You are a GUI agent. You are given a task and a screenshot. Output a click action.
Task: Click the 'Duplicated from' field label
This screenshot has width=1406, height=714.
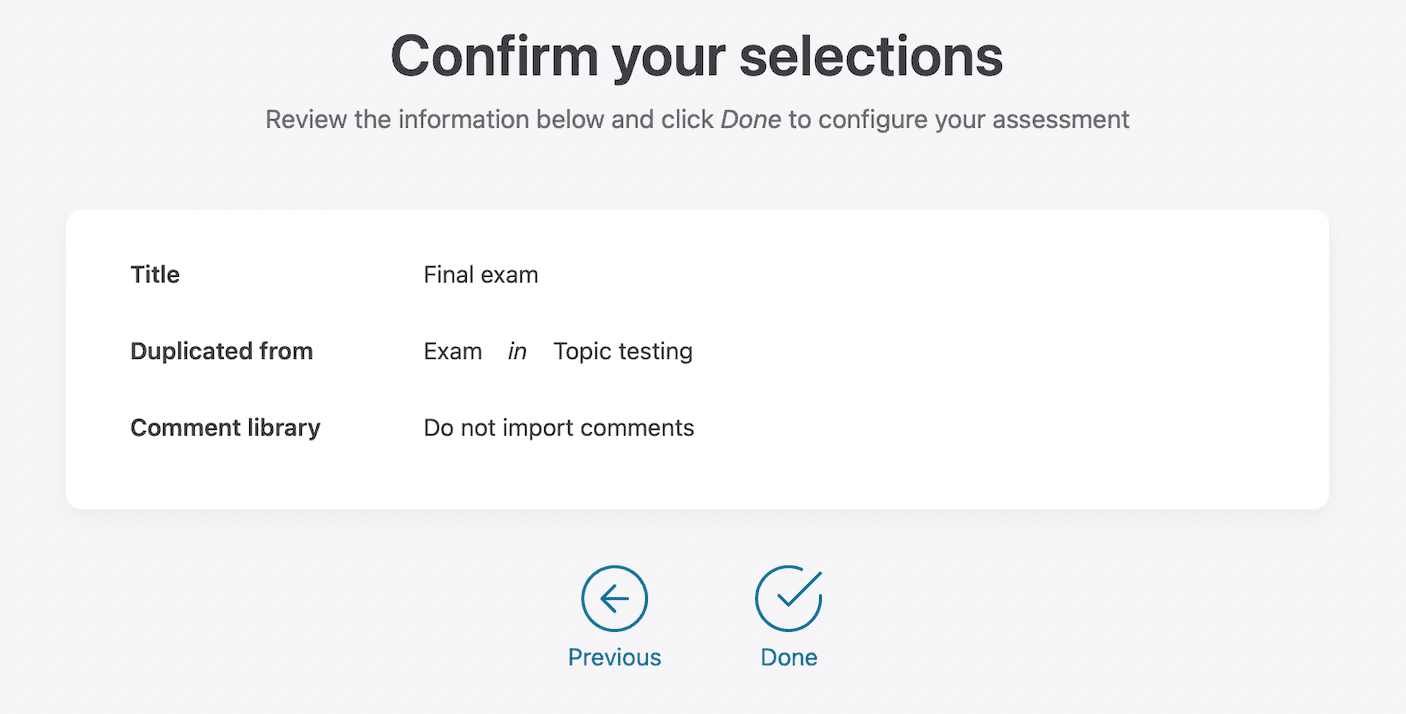(x=221, y=352)
